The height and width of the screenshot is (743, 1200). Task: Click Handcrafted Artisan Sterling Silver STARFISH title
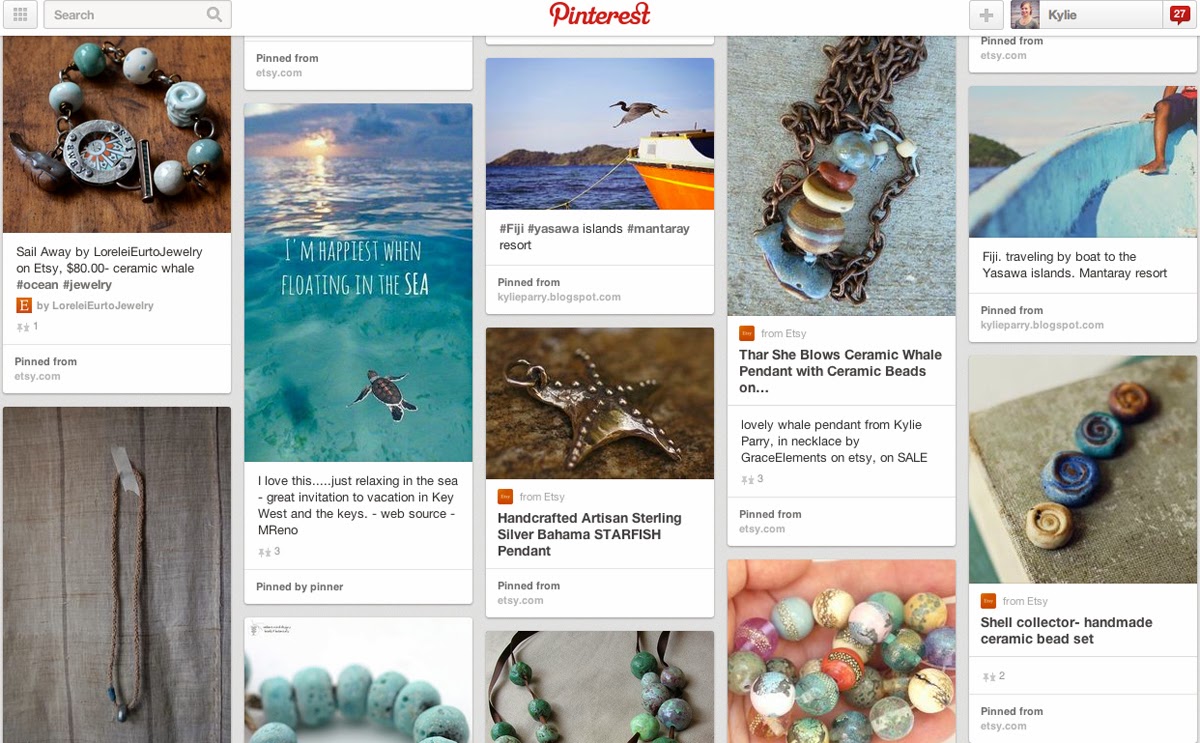(590, 534)
